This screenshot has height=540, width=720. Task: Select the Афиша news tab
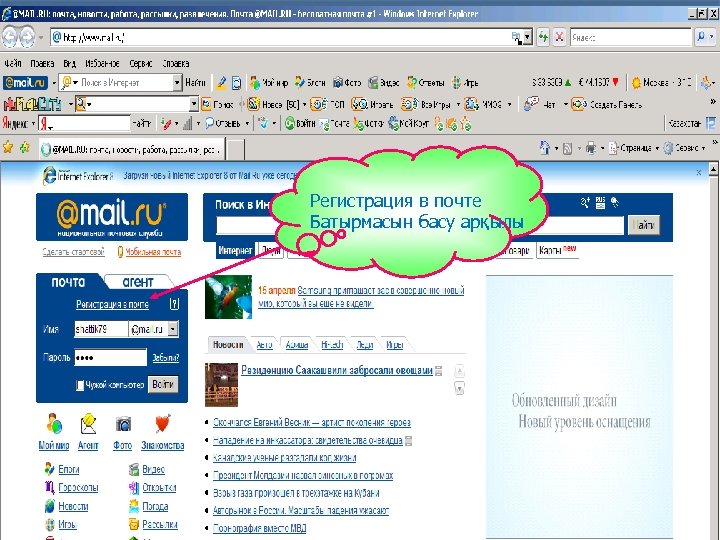(297, 344)
